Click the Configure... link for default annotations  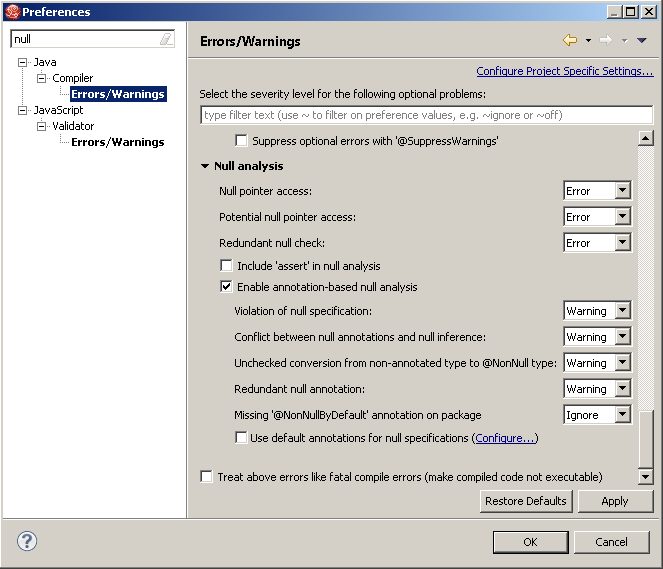[x=505, y=438]
